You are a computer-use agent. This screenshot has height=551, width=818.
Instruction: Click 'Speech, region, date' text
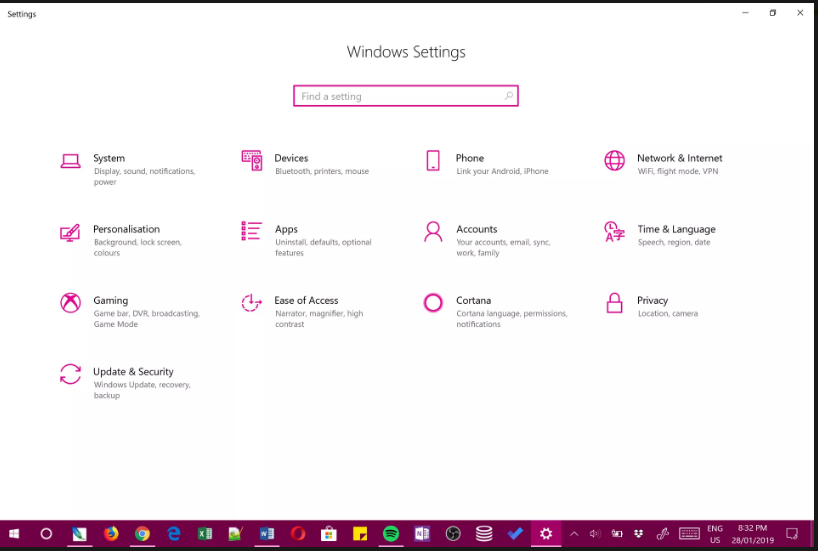pyautogui.click(x=674, y=243)
